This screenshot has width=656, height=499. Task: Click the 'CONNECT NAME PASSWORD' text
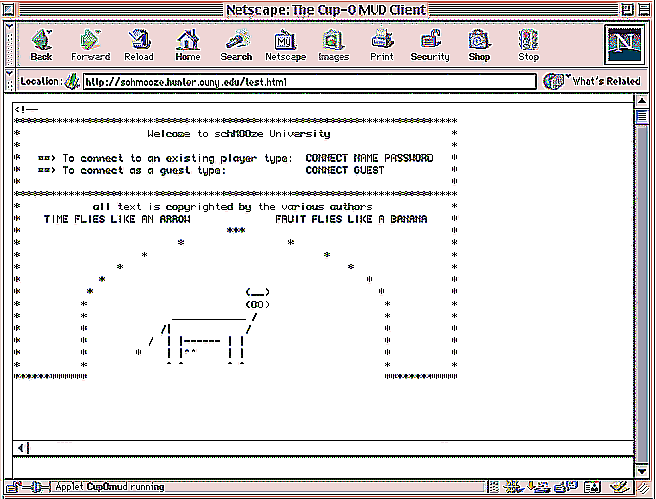click(x=369, y=158)
